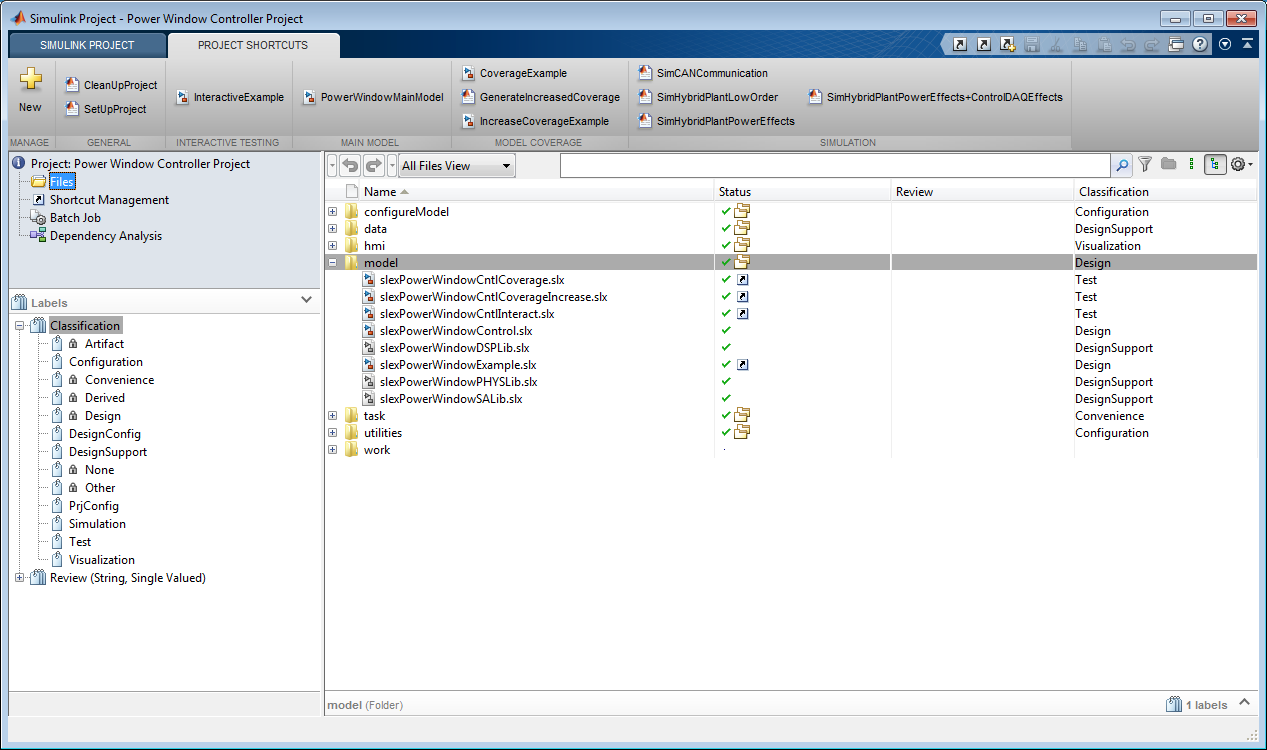
Task: Collapse the Classification label category
Action: (20, 326)
